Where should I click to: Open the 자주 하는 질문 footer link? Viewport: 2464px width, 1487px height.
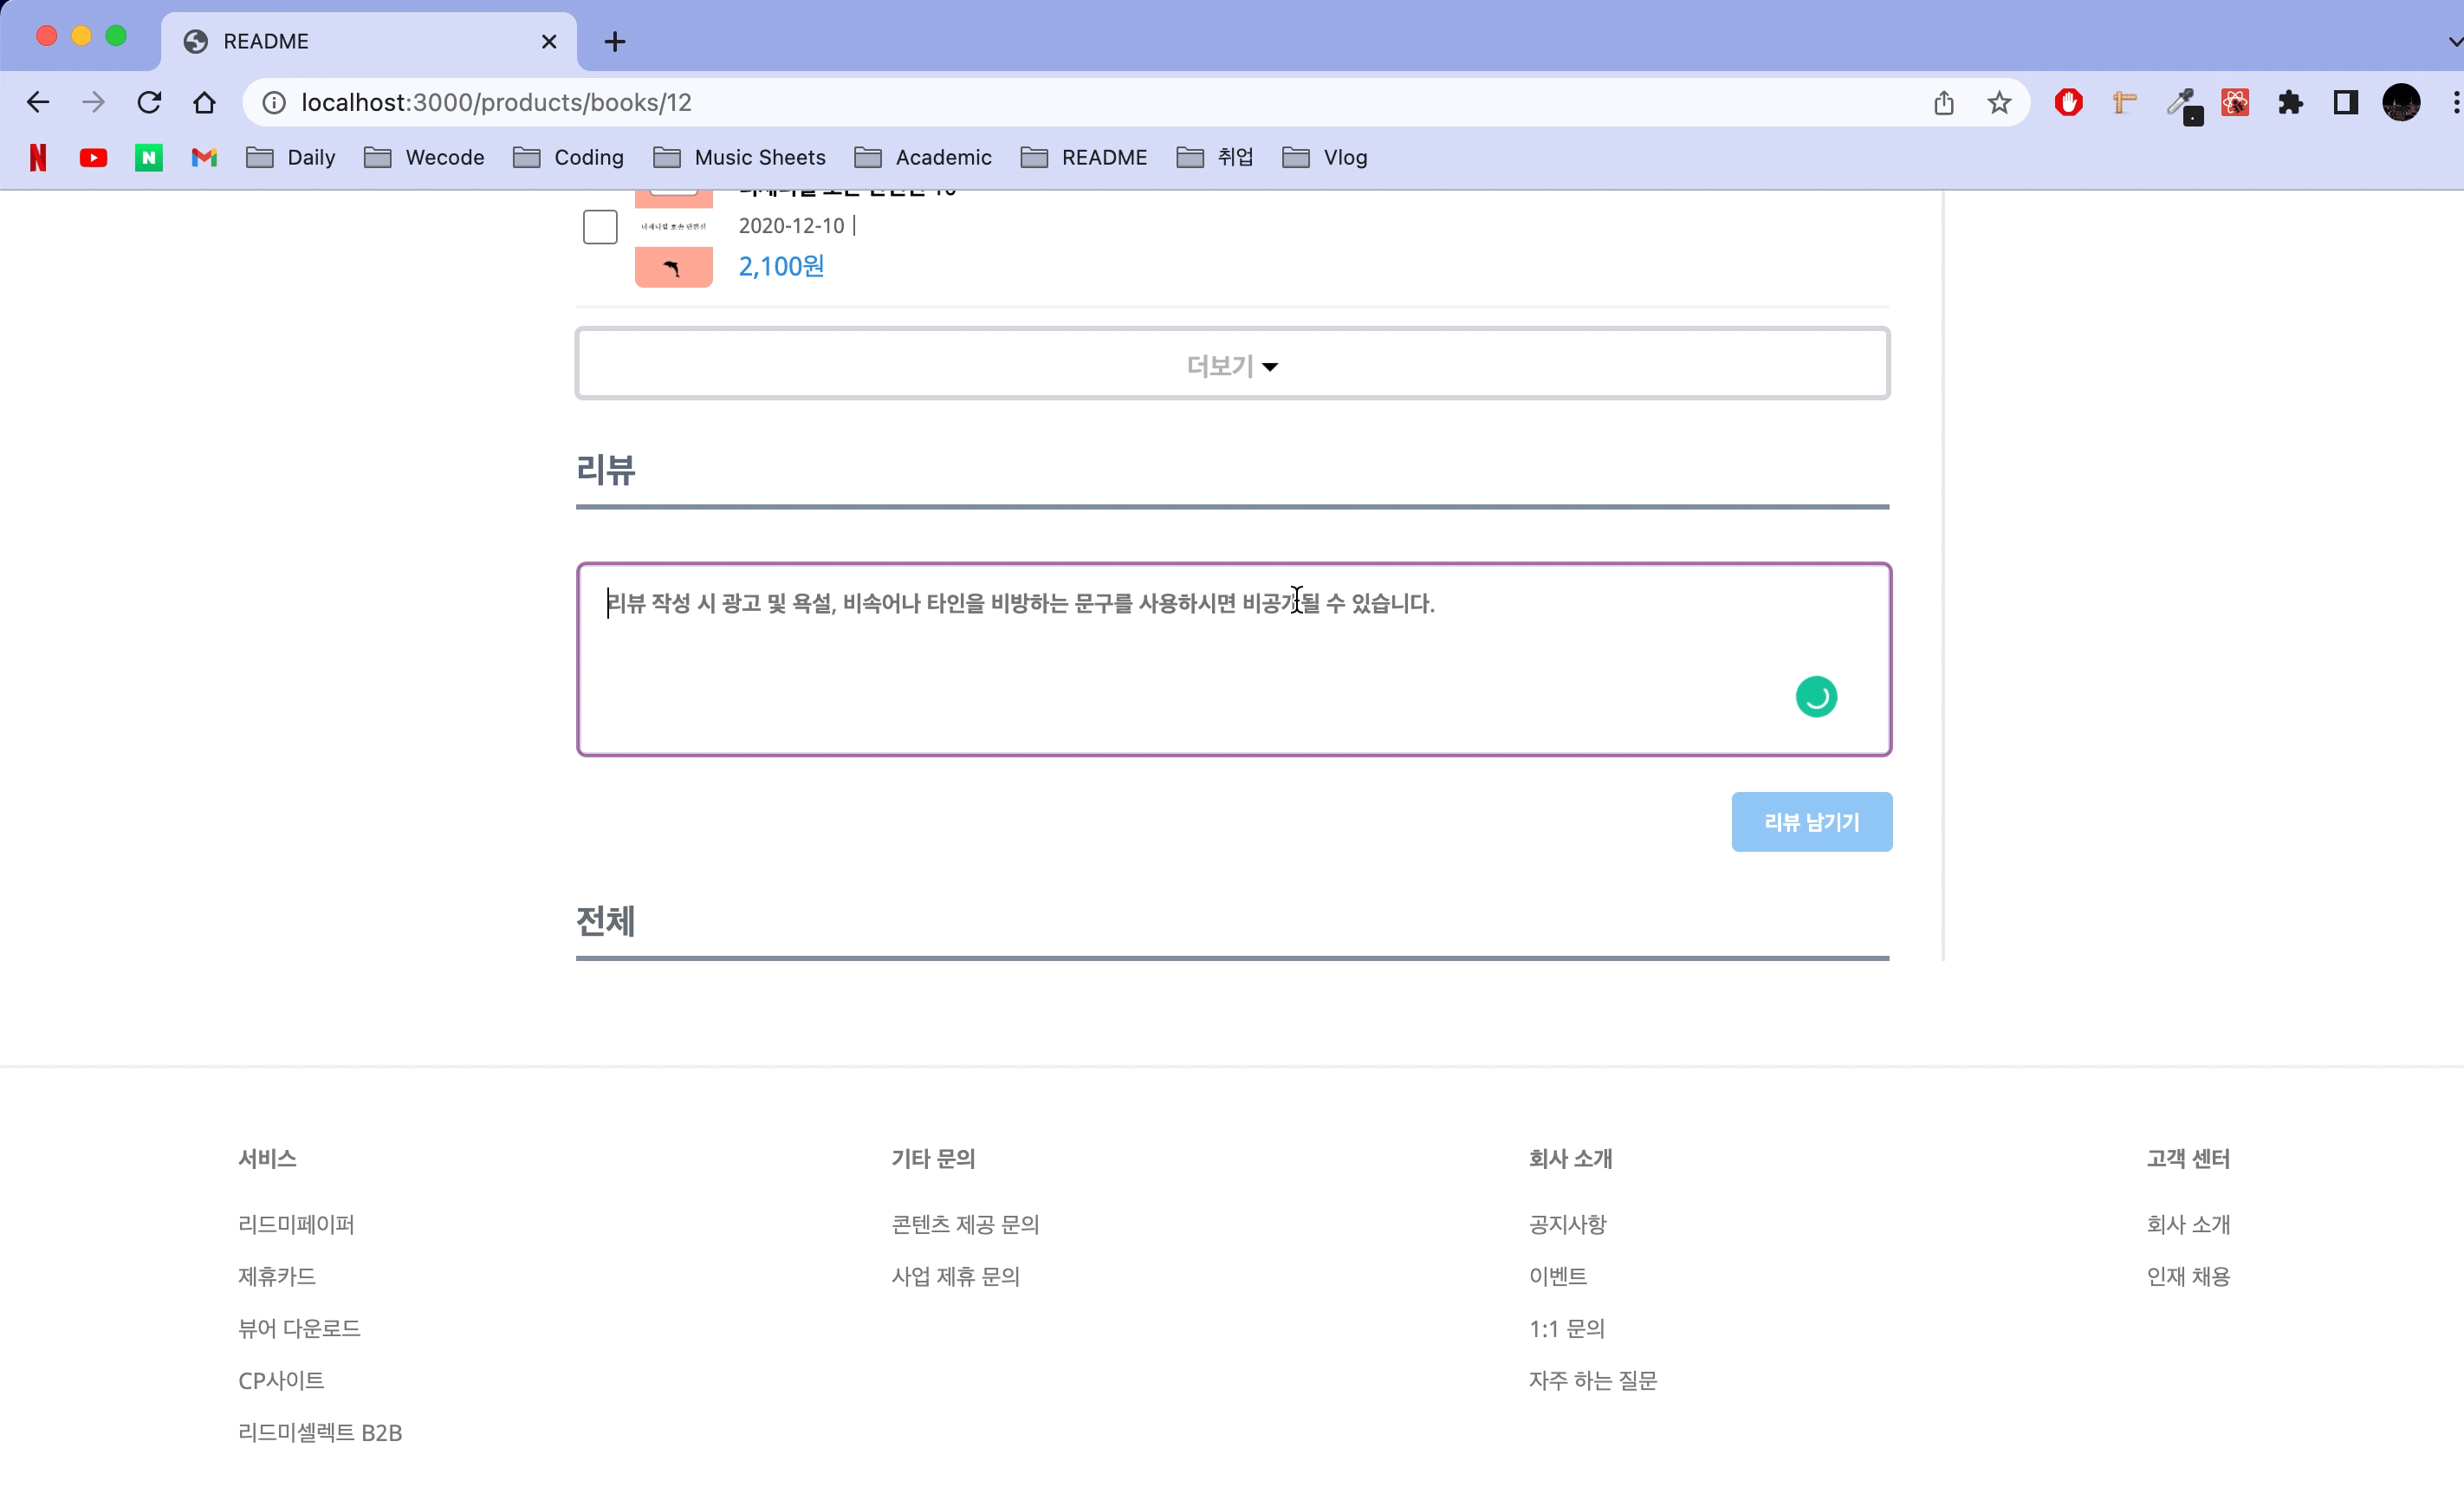click(1592, 1380)
